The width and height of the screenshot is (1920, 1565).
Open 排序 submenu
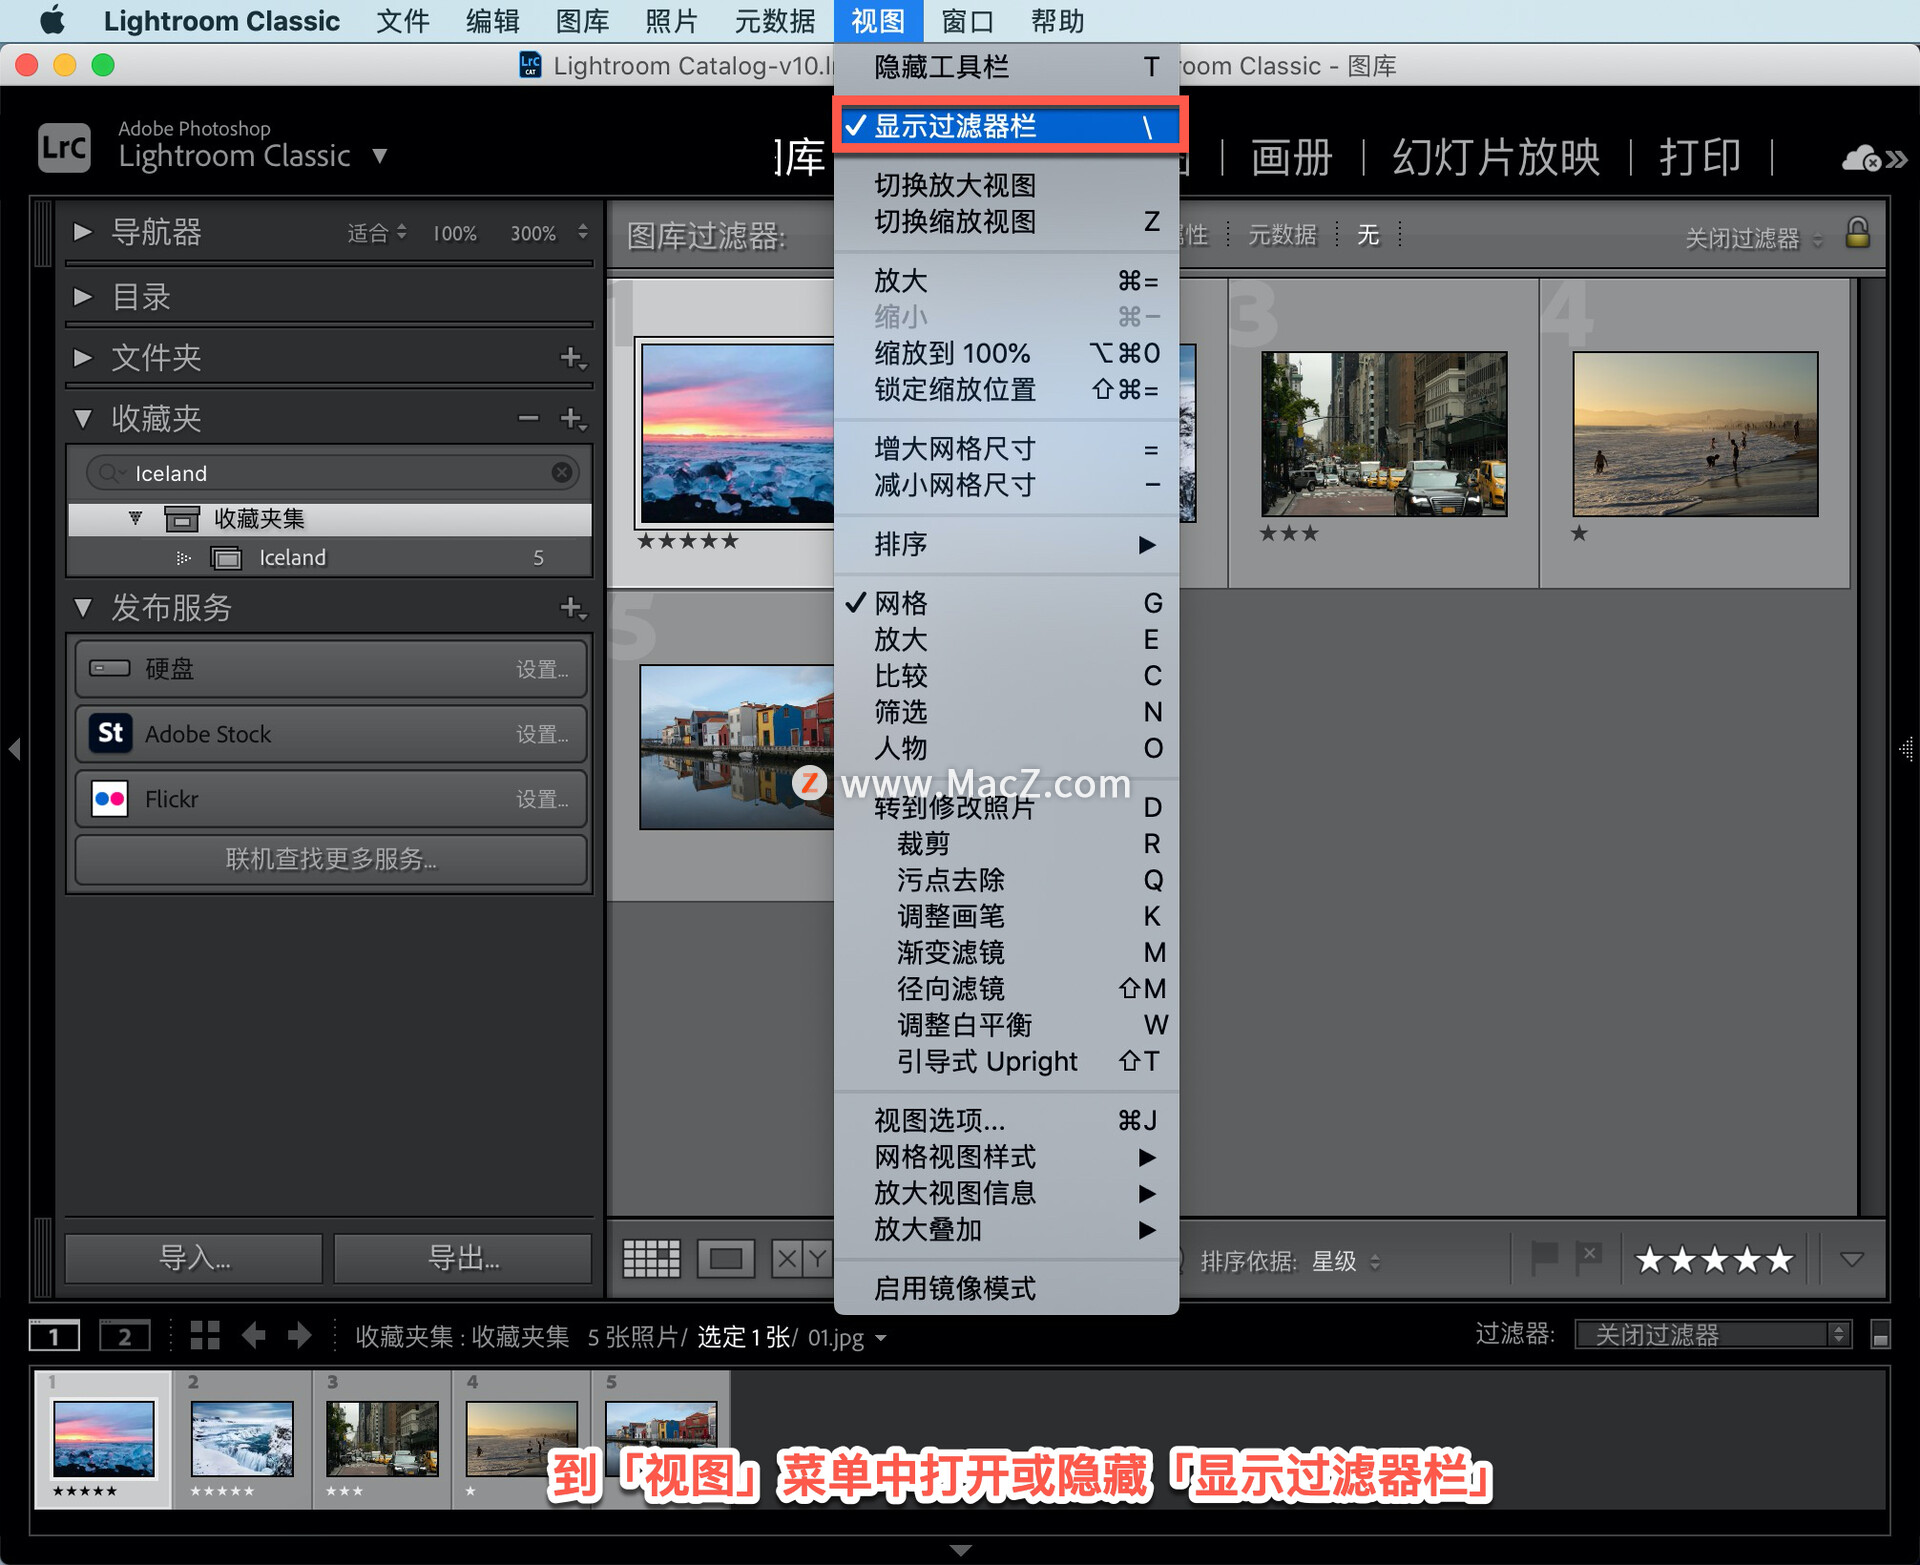tap(1007, 544)
